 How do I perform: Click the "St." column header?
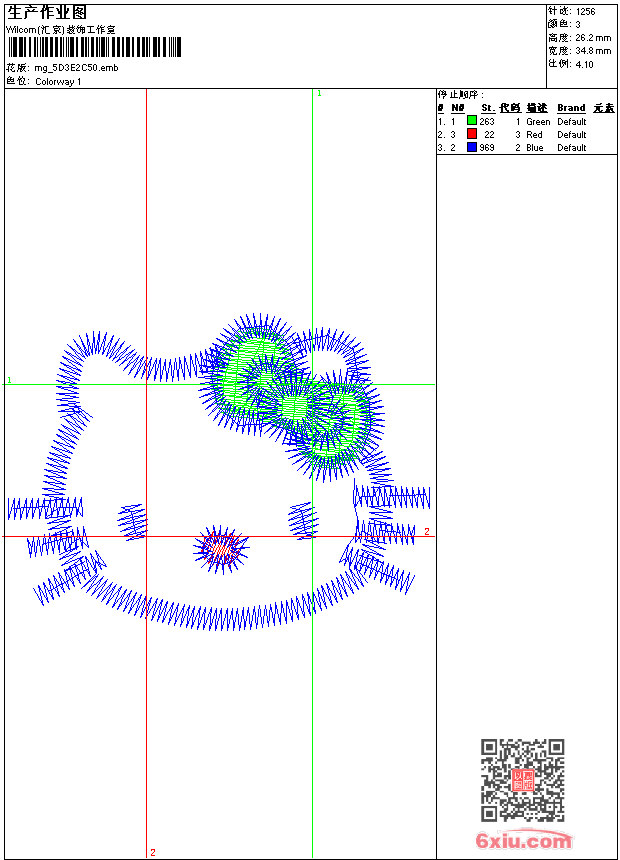tap(488, 108)
